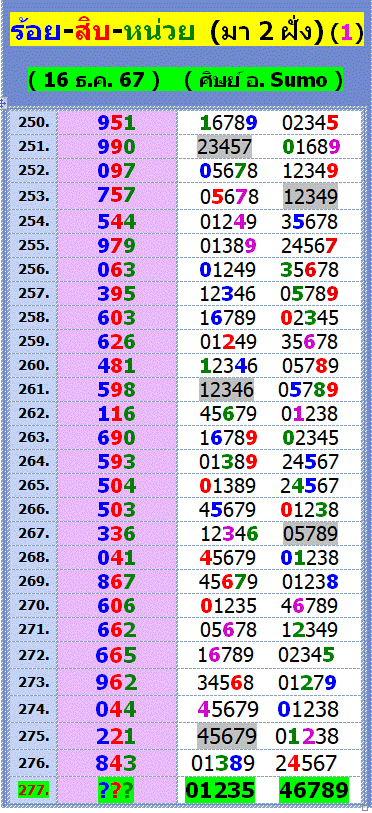Select the result number 481
The height and width of the screenshot is (813, 372).
117,366
